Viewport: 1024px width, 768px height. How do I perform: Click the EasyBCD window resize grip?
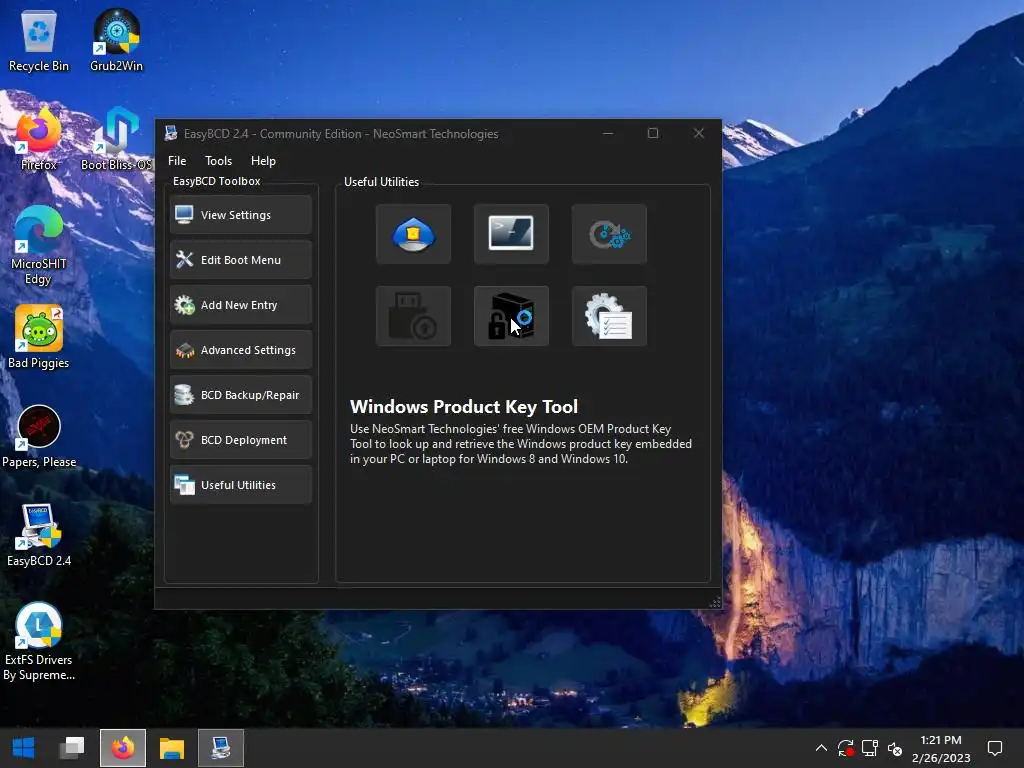pyautogui.click(x=715, y=602)
